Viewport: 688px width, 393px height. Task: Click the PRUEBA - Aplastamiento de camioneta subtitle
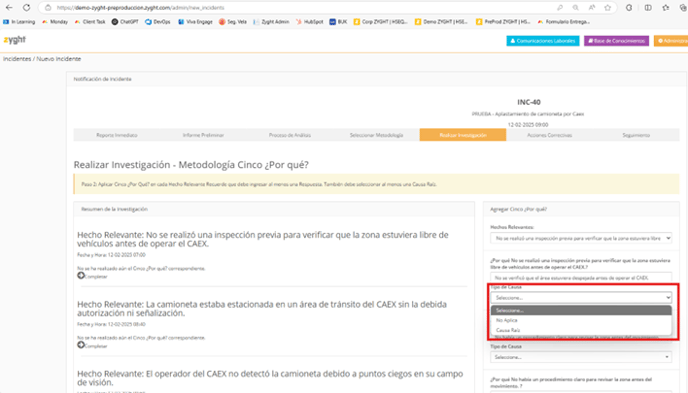coord(528,114)
